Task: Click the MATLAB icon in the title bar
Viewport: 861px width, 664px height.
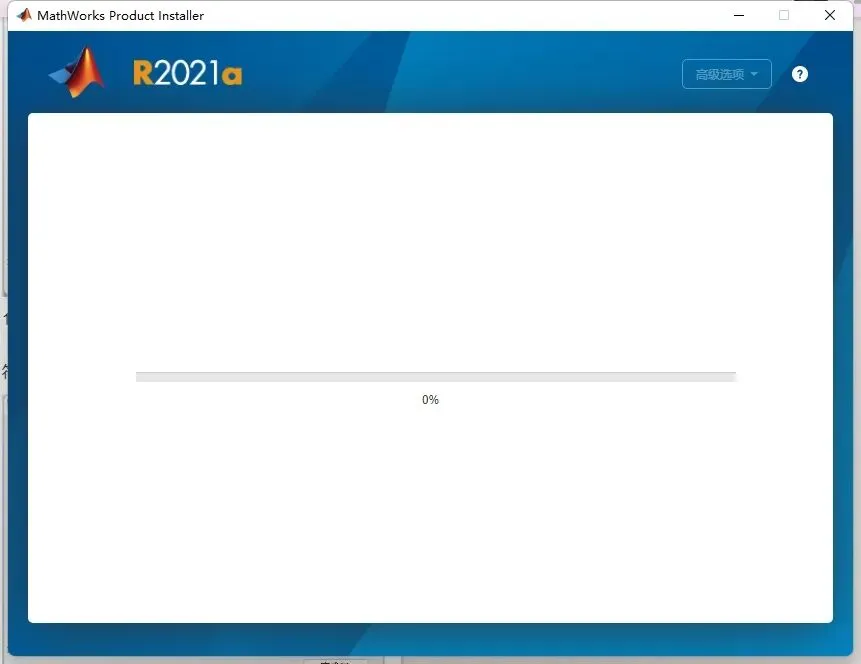Action: 24,15
